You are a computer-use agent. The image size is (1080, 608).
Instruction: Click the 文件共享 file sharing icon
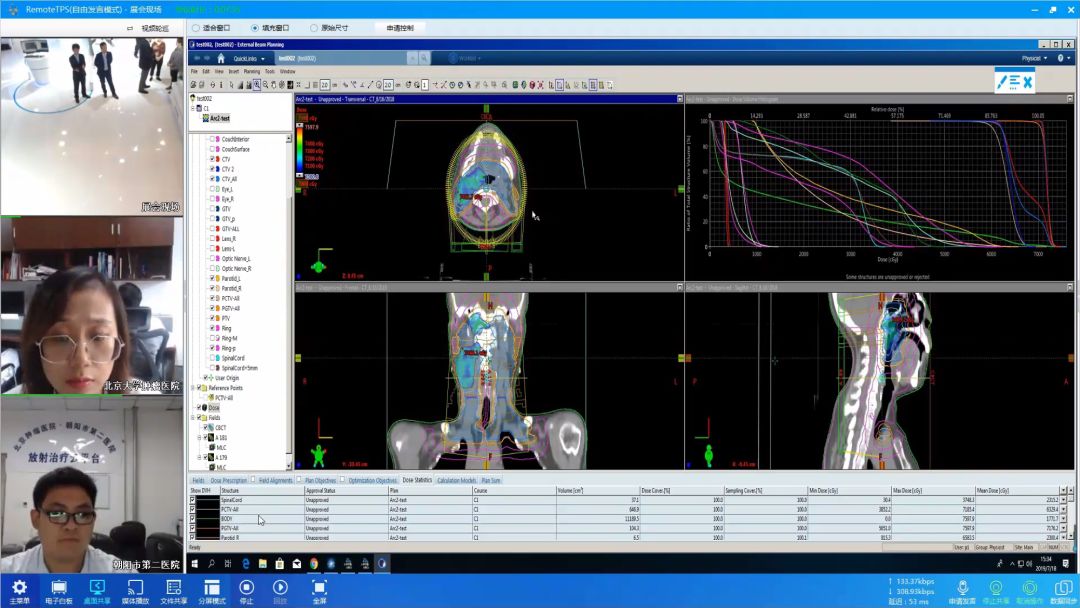(x=174, y=588)
